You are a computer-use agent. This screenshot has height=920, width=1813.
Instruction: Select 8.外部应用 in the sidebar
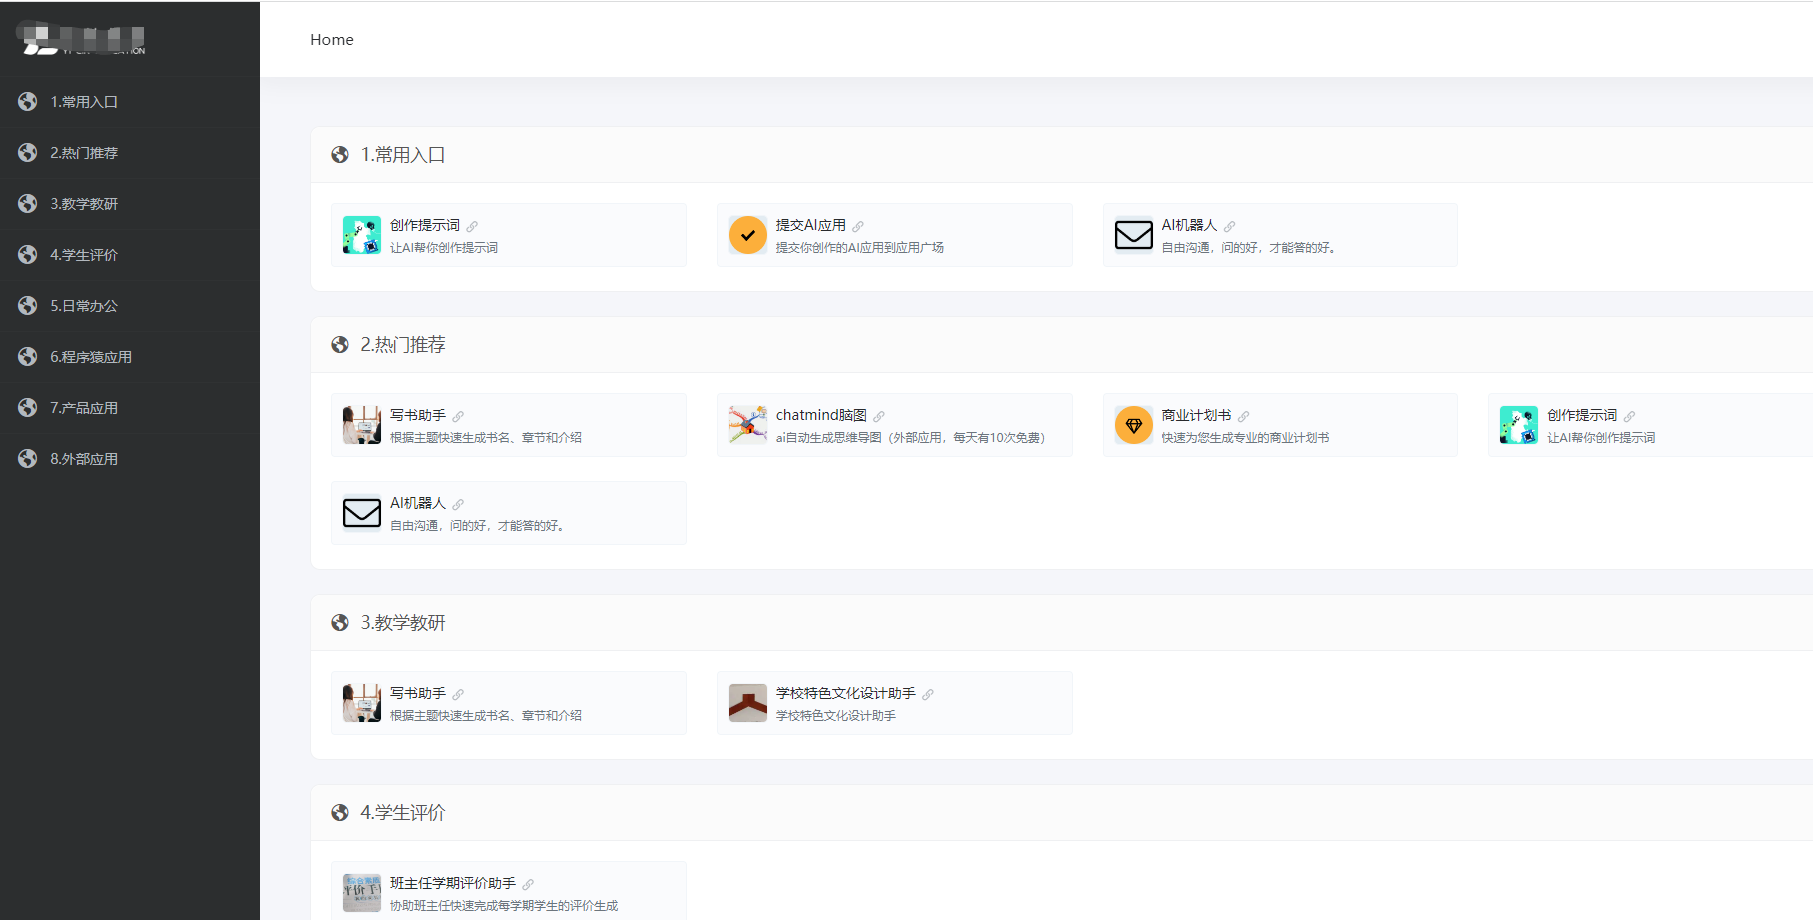(84, 459)
